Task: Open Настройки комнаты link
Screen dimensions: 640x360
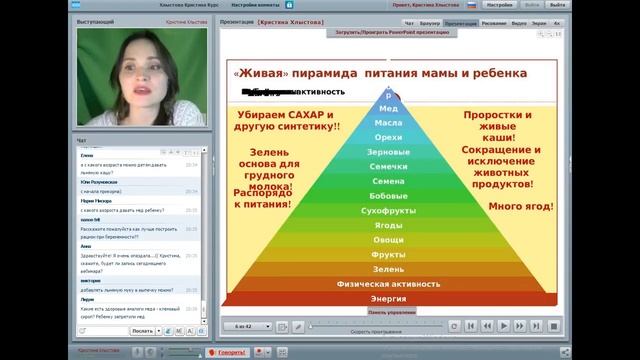Action: [255, 5]
